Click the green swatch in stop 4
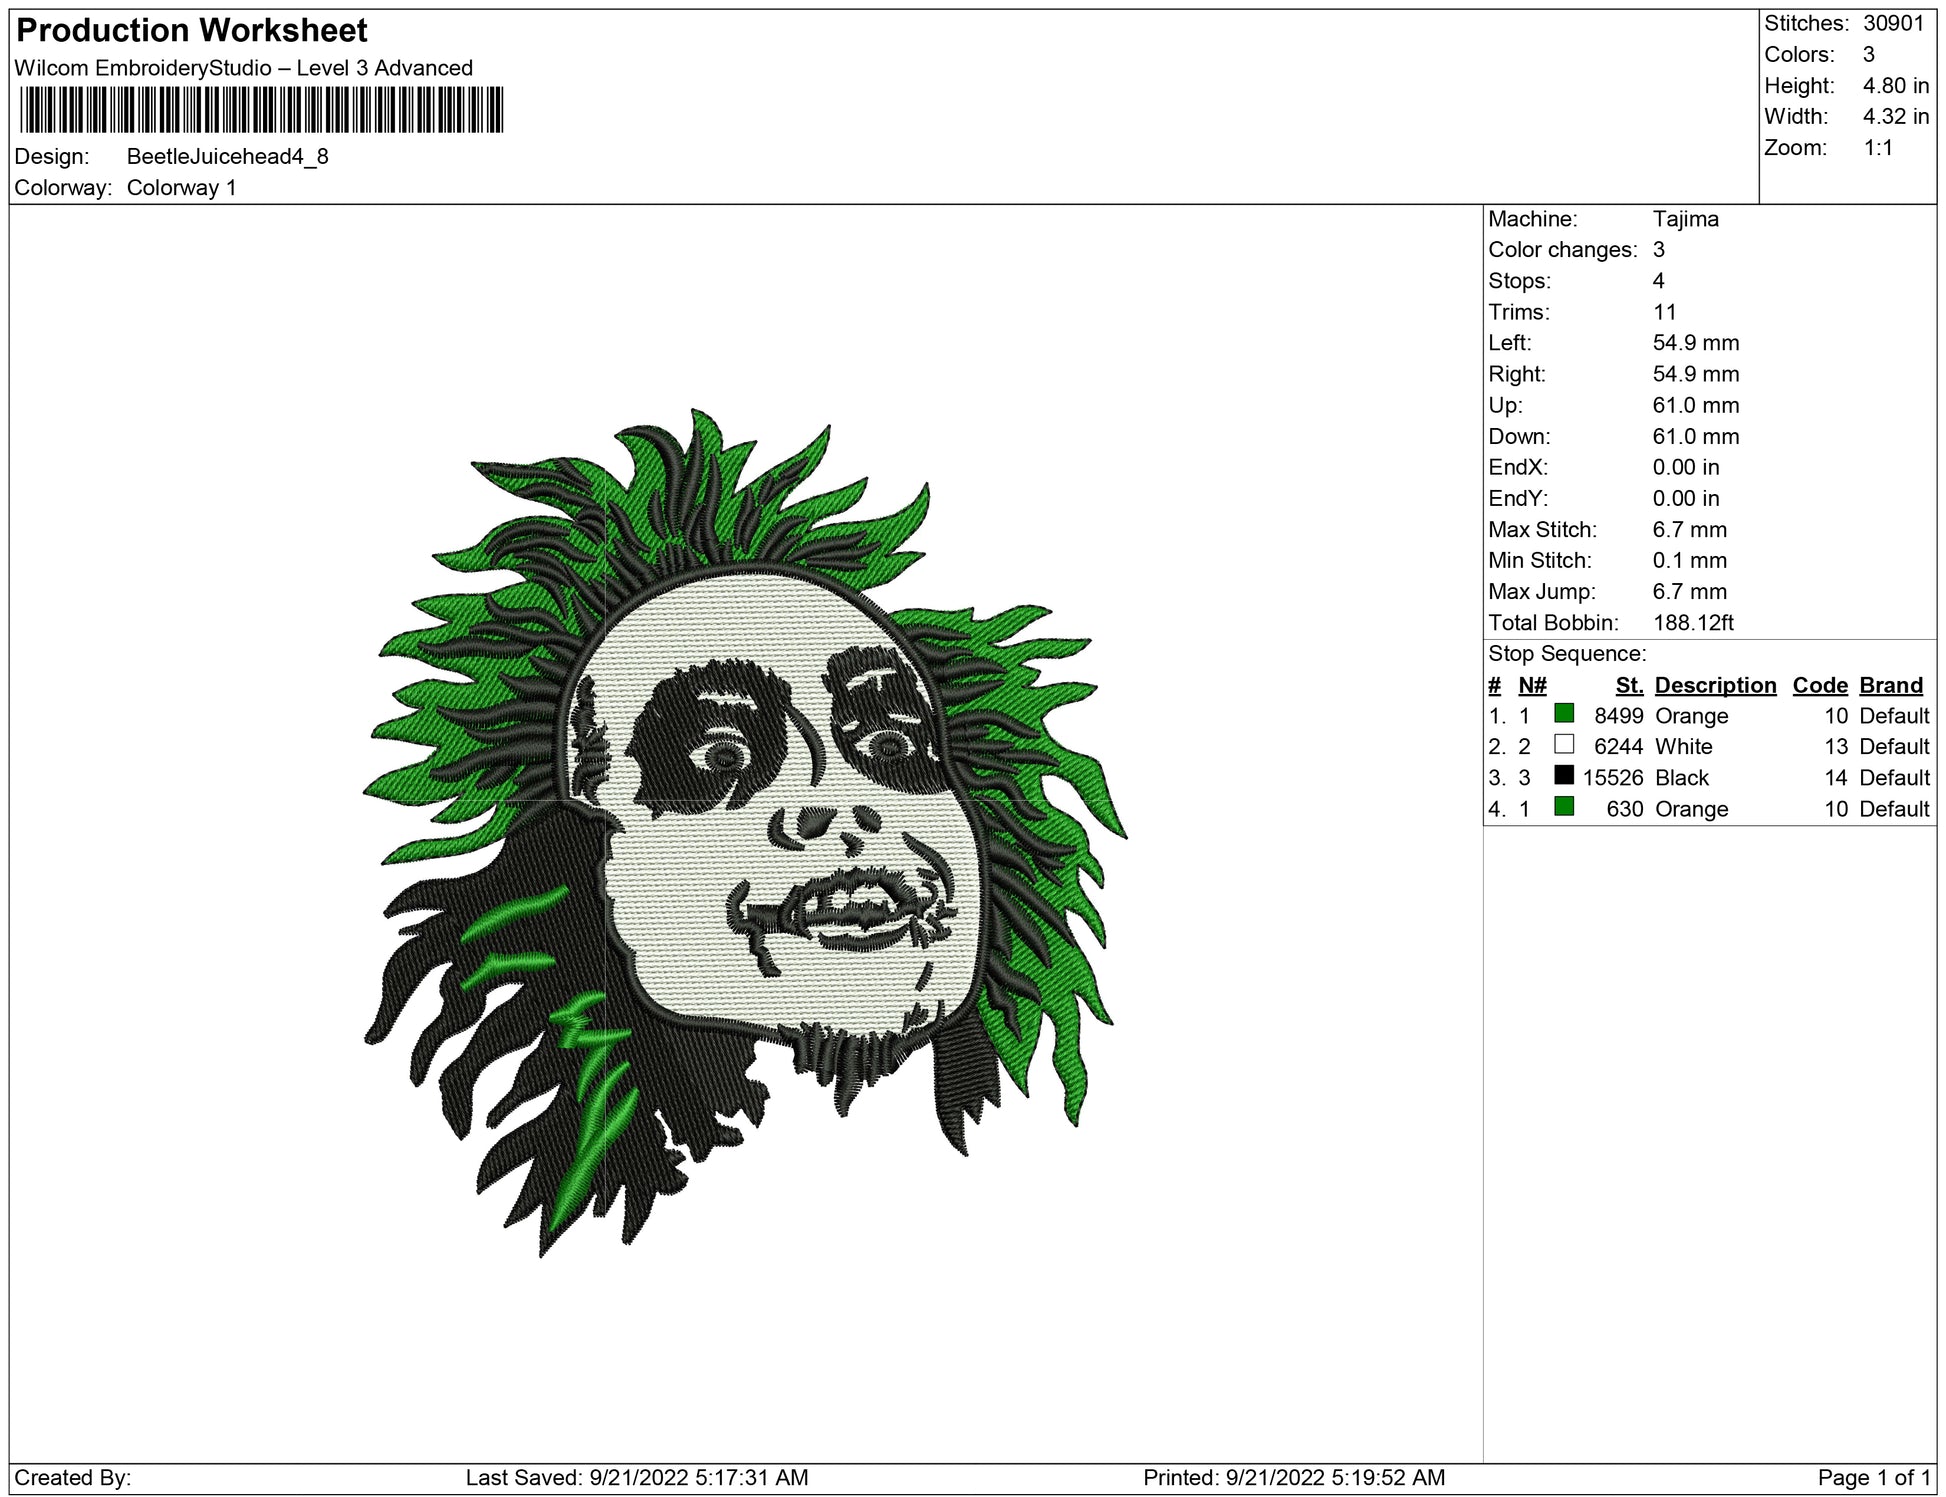The height and width of the screenshot is (1497, 1946). (1564, 806)
